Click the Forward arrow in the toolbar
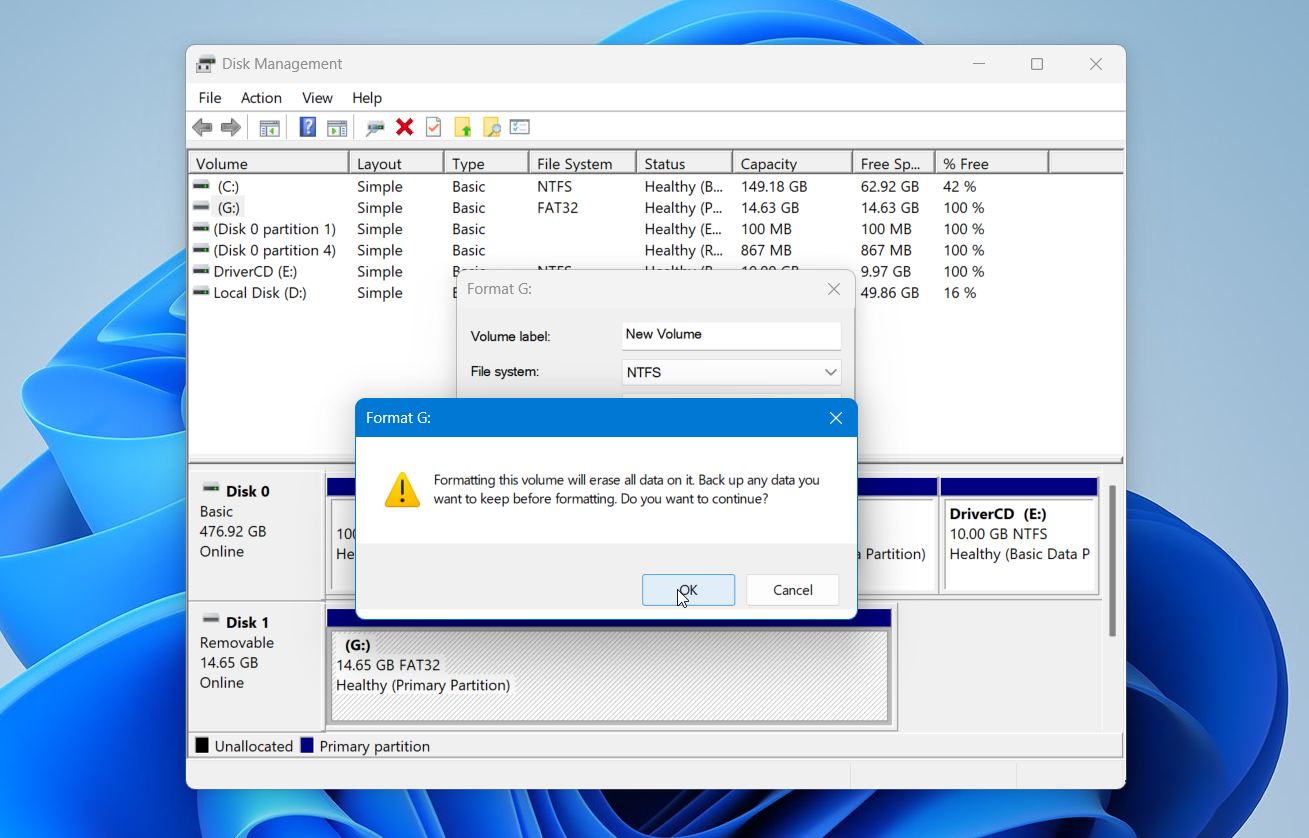This screenshot has height=838, width=1309. pyautogui.click(x=231, y=127)
